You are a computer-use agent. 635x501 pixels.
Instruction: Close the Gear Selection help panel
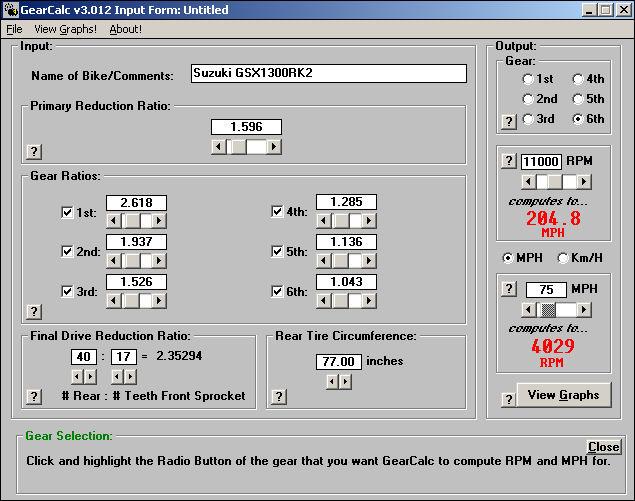[x=603, y=447]
